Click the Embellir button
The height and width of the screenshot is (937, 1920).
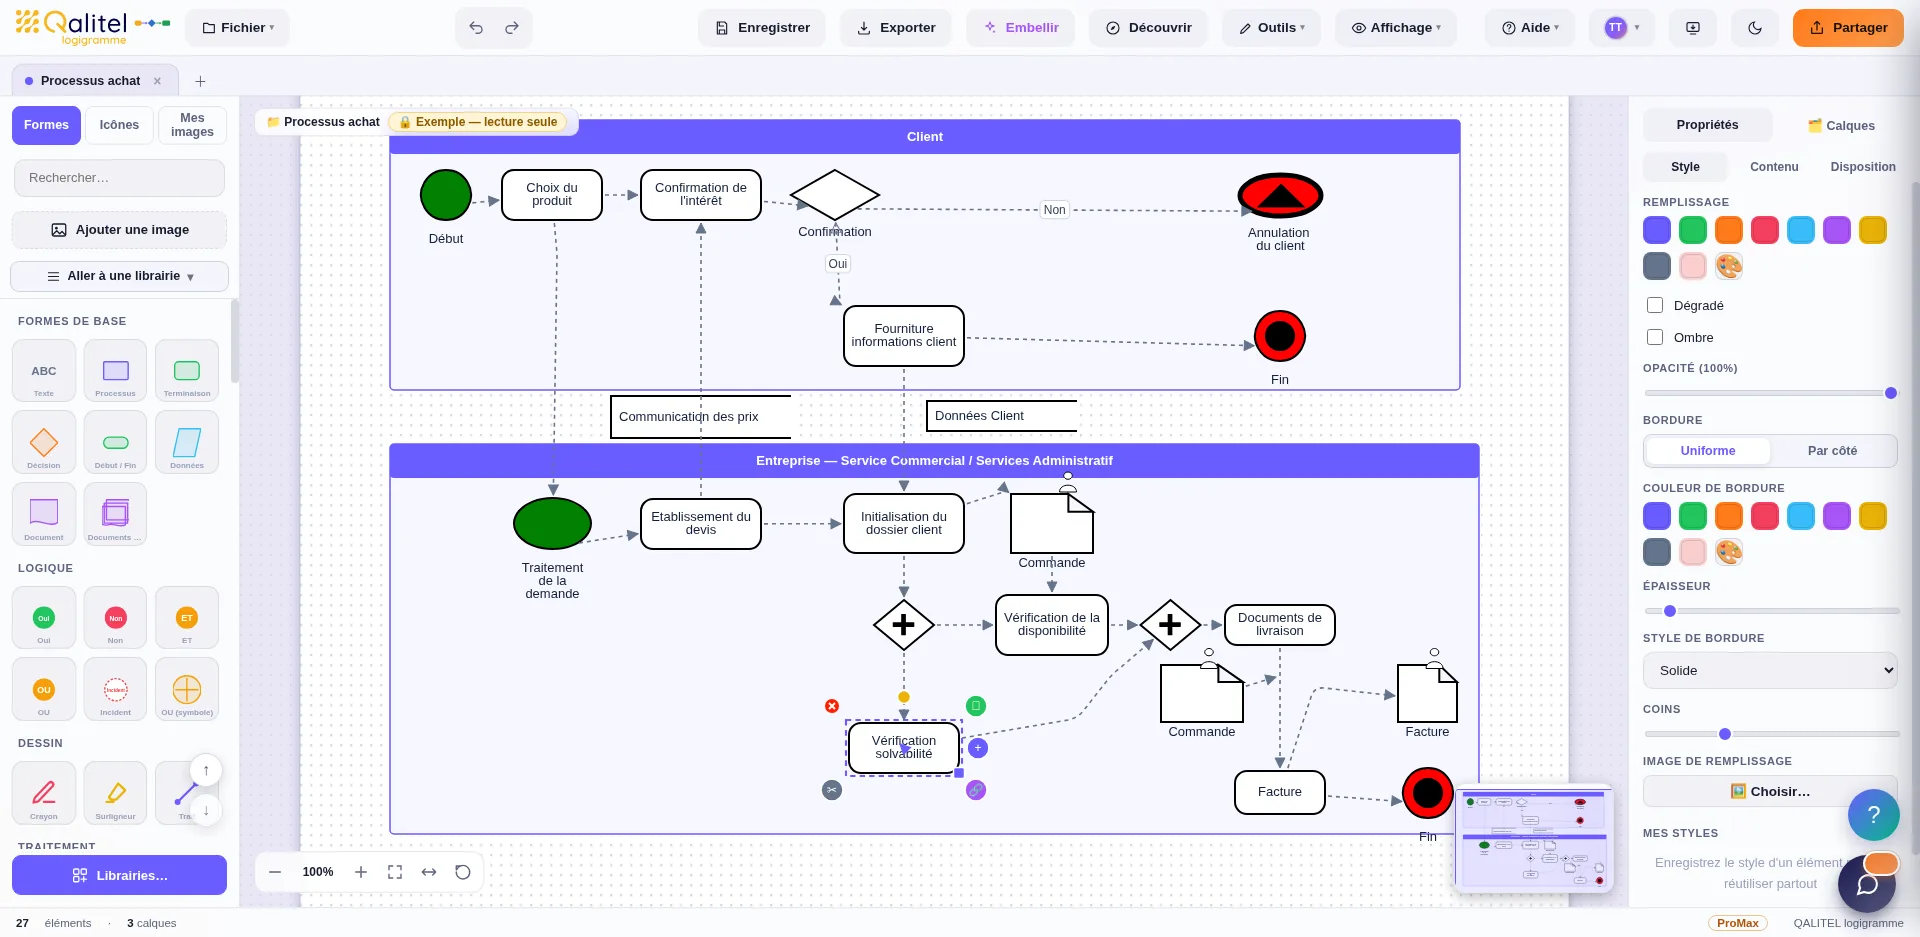[x=1020, y=28]
